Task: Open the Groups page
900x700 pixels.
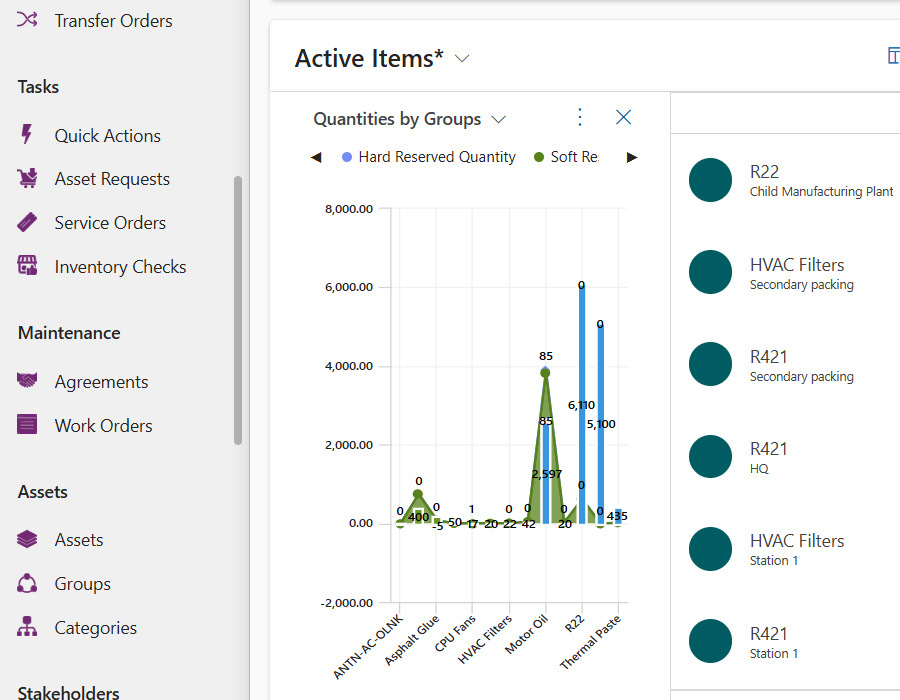Action: (x=83, y=584)
